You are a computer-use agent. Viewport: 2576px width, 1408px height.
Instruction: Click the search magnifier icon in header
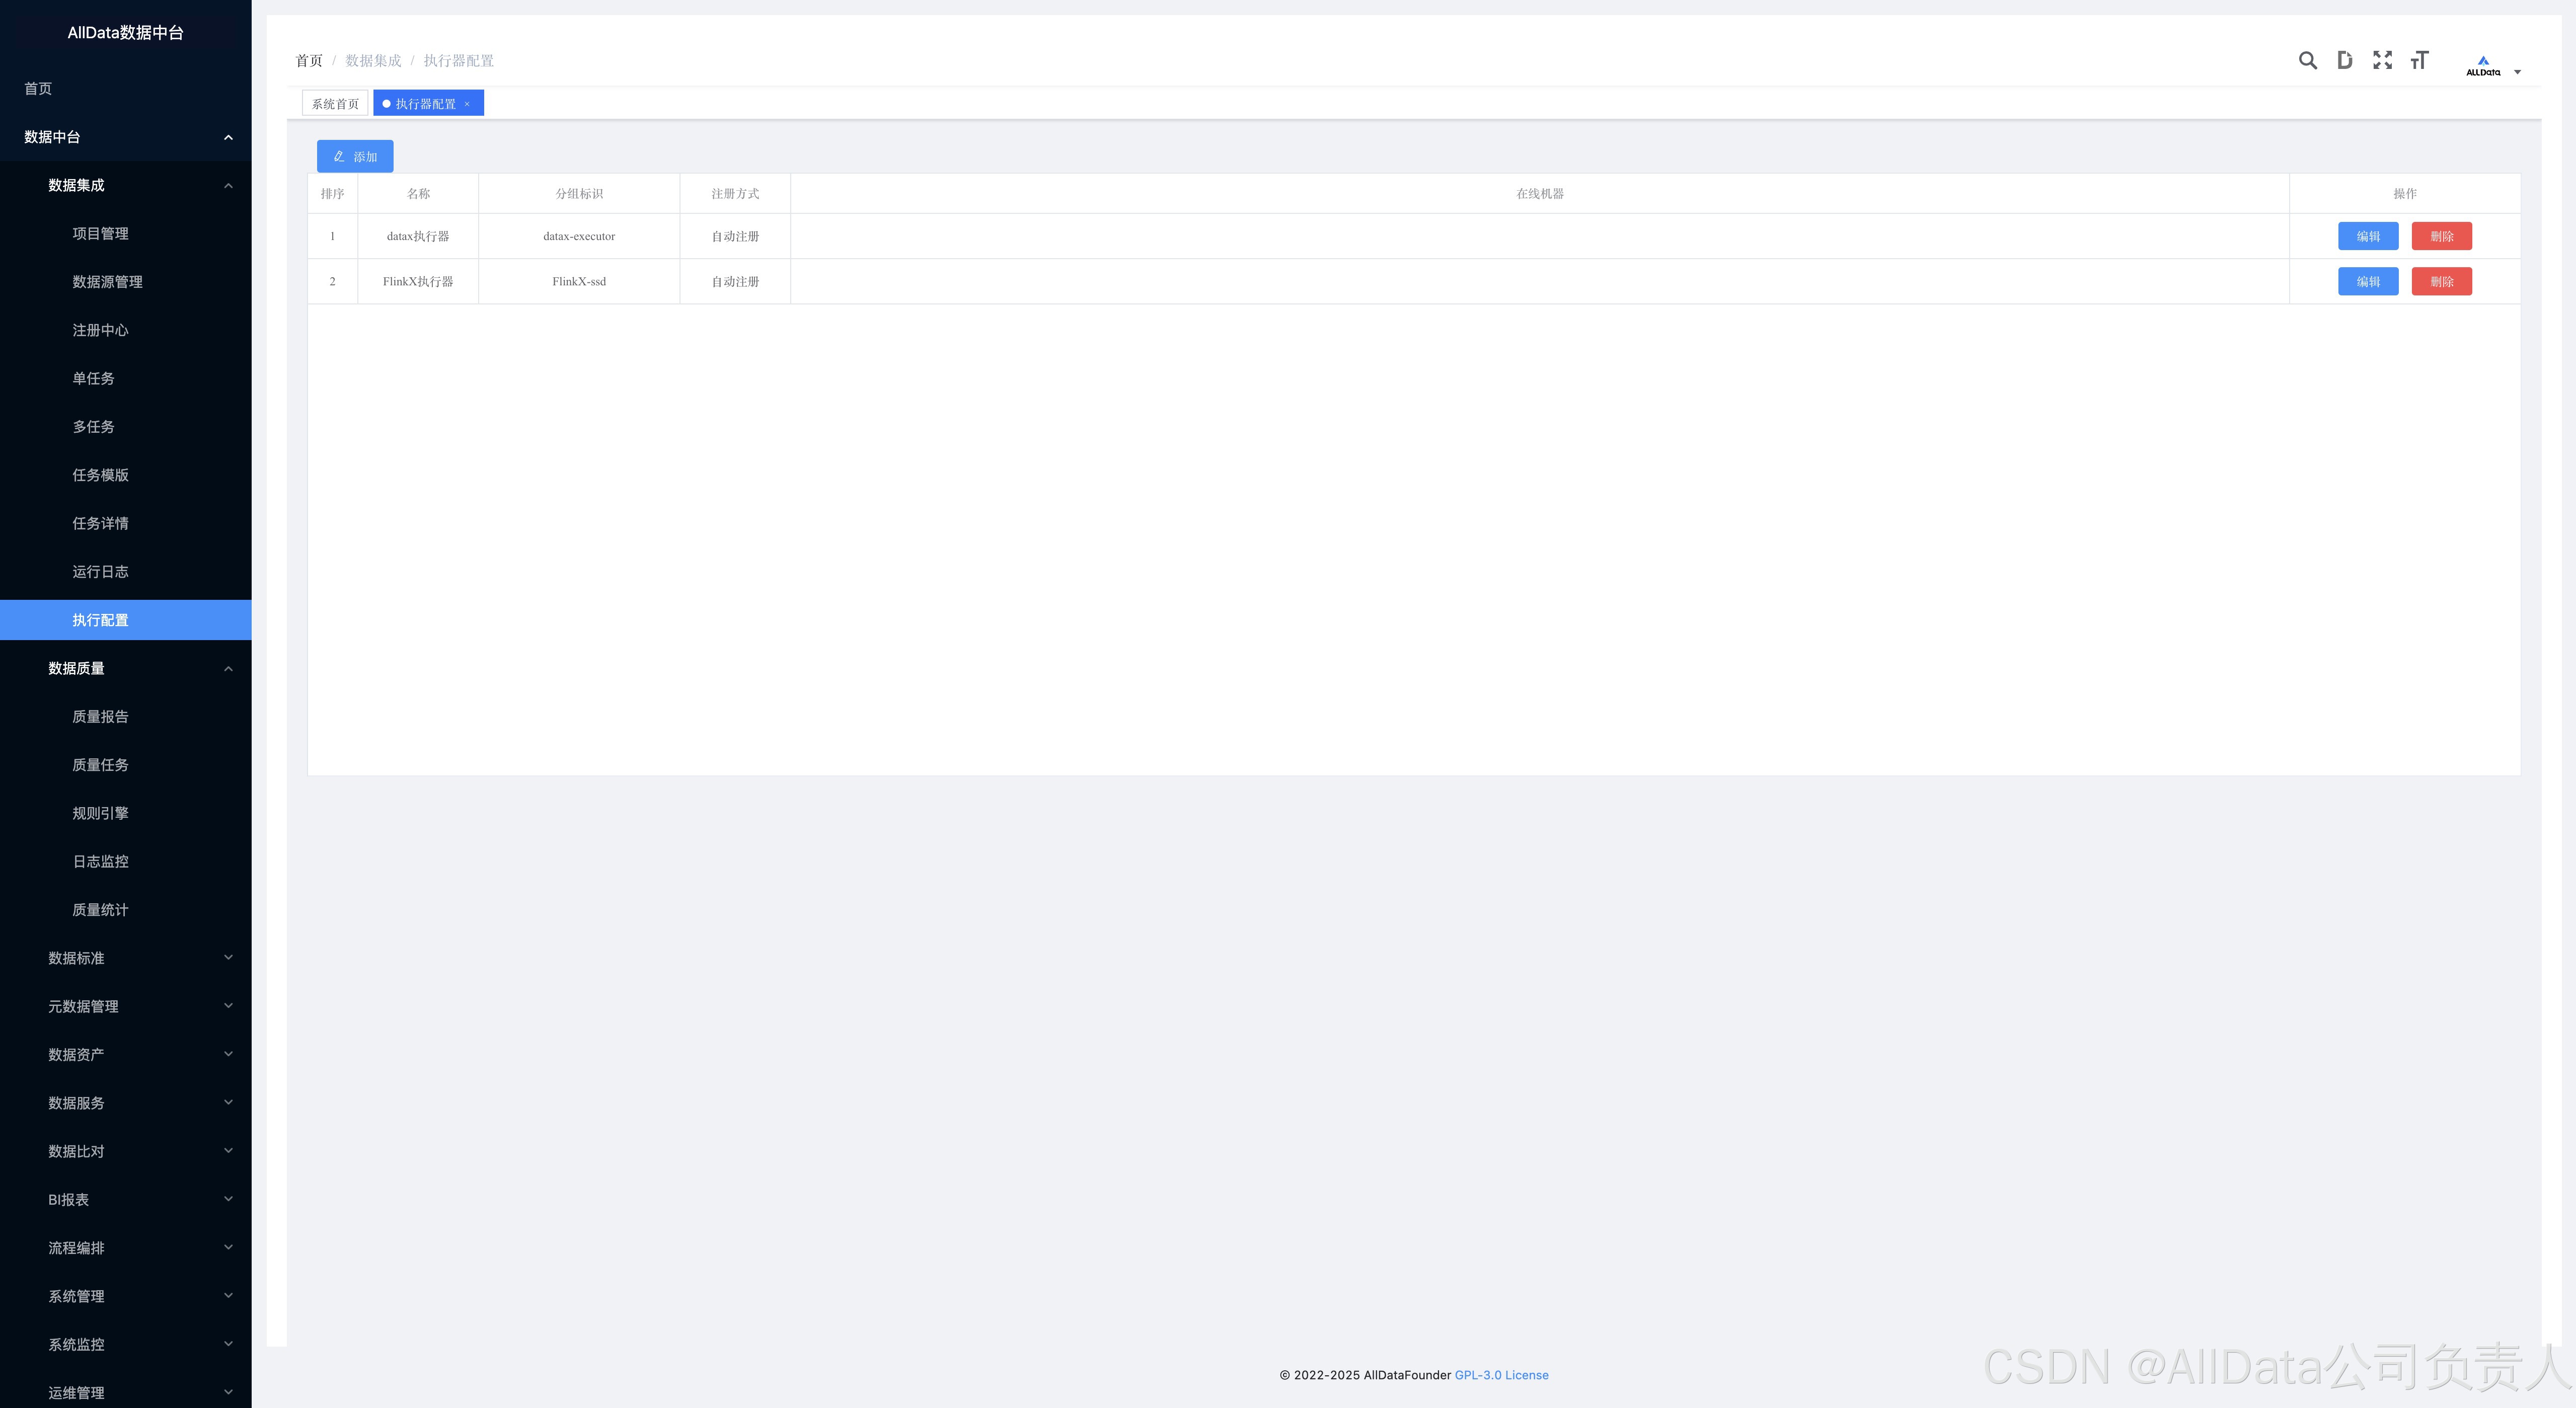(2307, 61)
